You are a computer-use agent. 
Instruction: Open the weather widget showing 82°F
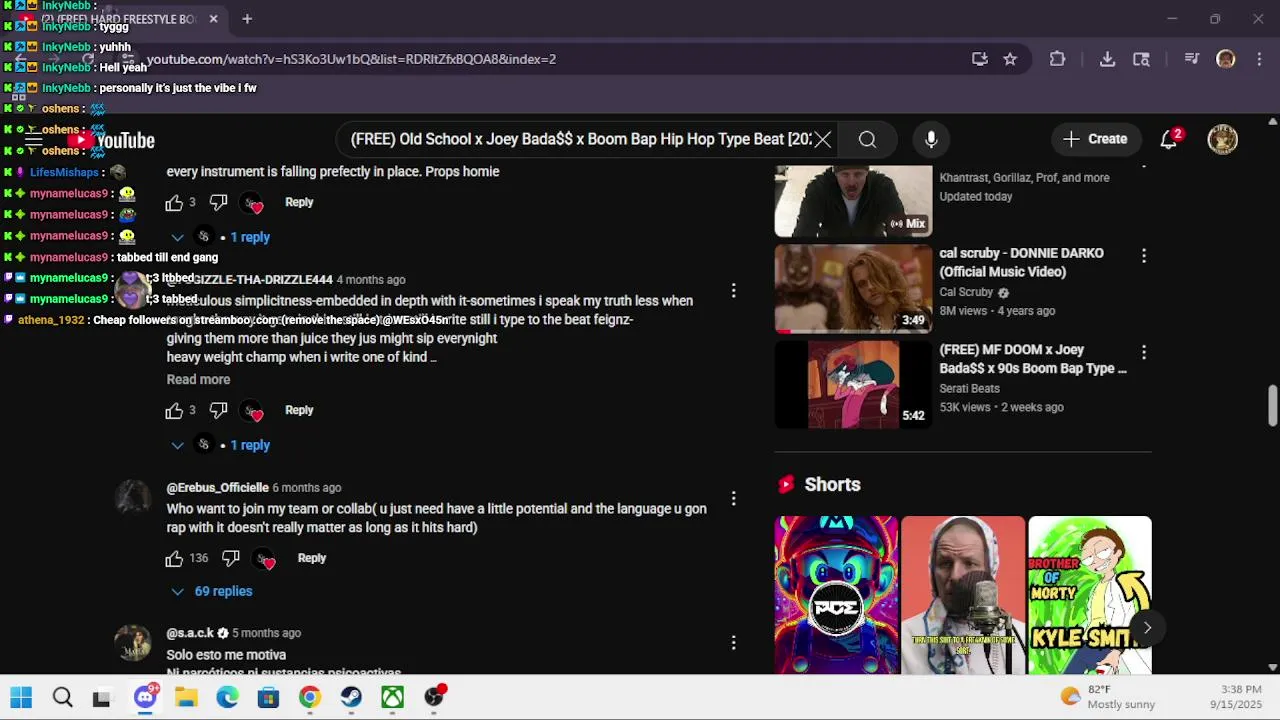tap(1108, 697)
